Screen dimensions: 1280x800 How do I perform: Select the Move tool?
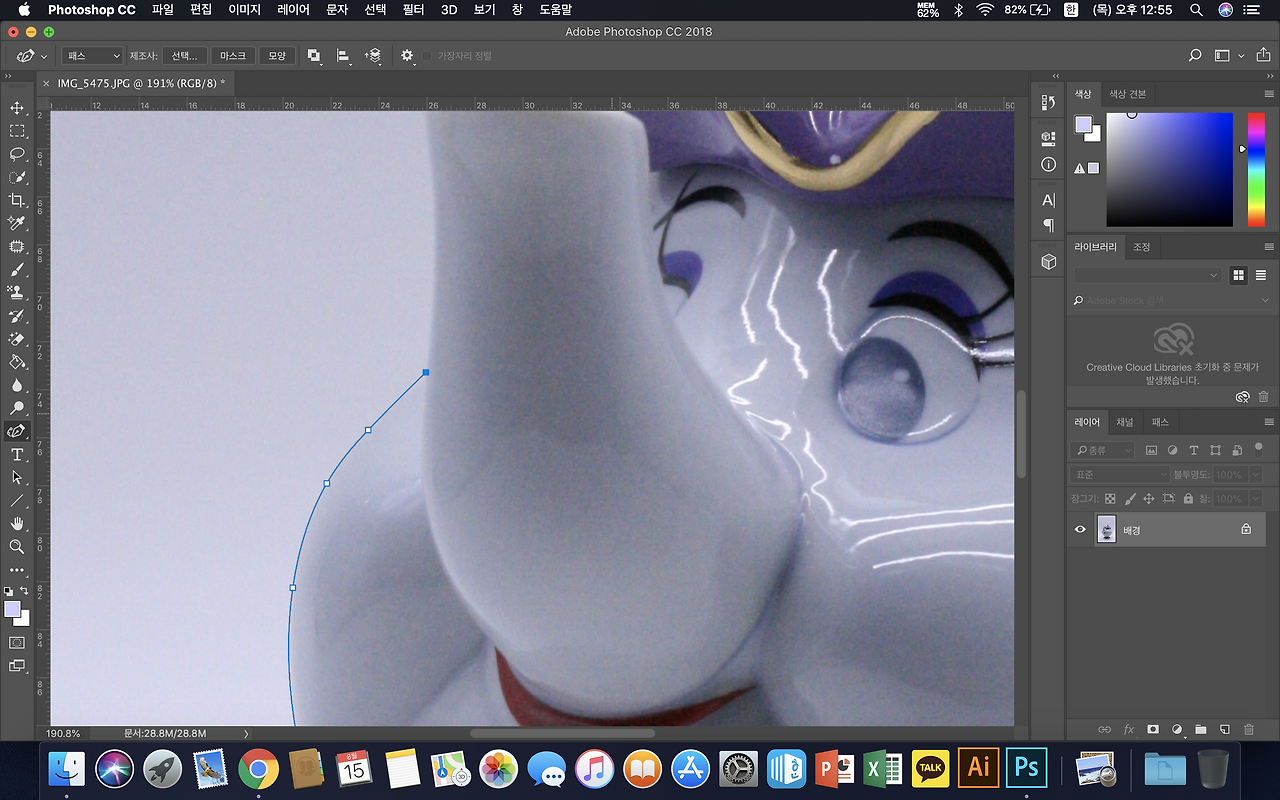pos(17,108)
